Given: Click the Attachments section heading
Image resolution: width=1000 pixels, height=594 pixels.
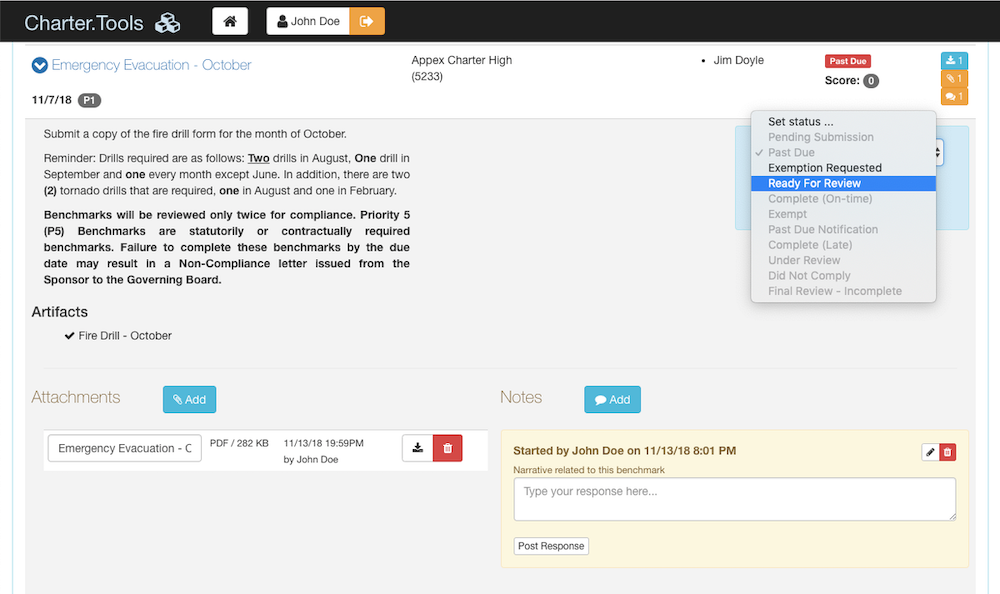Looking at the screenshot, I should [76, 397].
